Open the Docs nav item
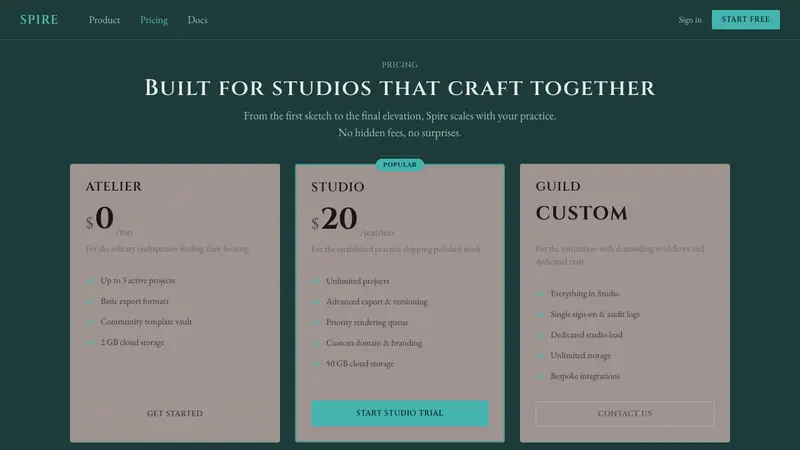The image size is (800, 450). point(197,20)
